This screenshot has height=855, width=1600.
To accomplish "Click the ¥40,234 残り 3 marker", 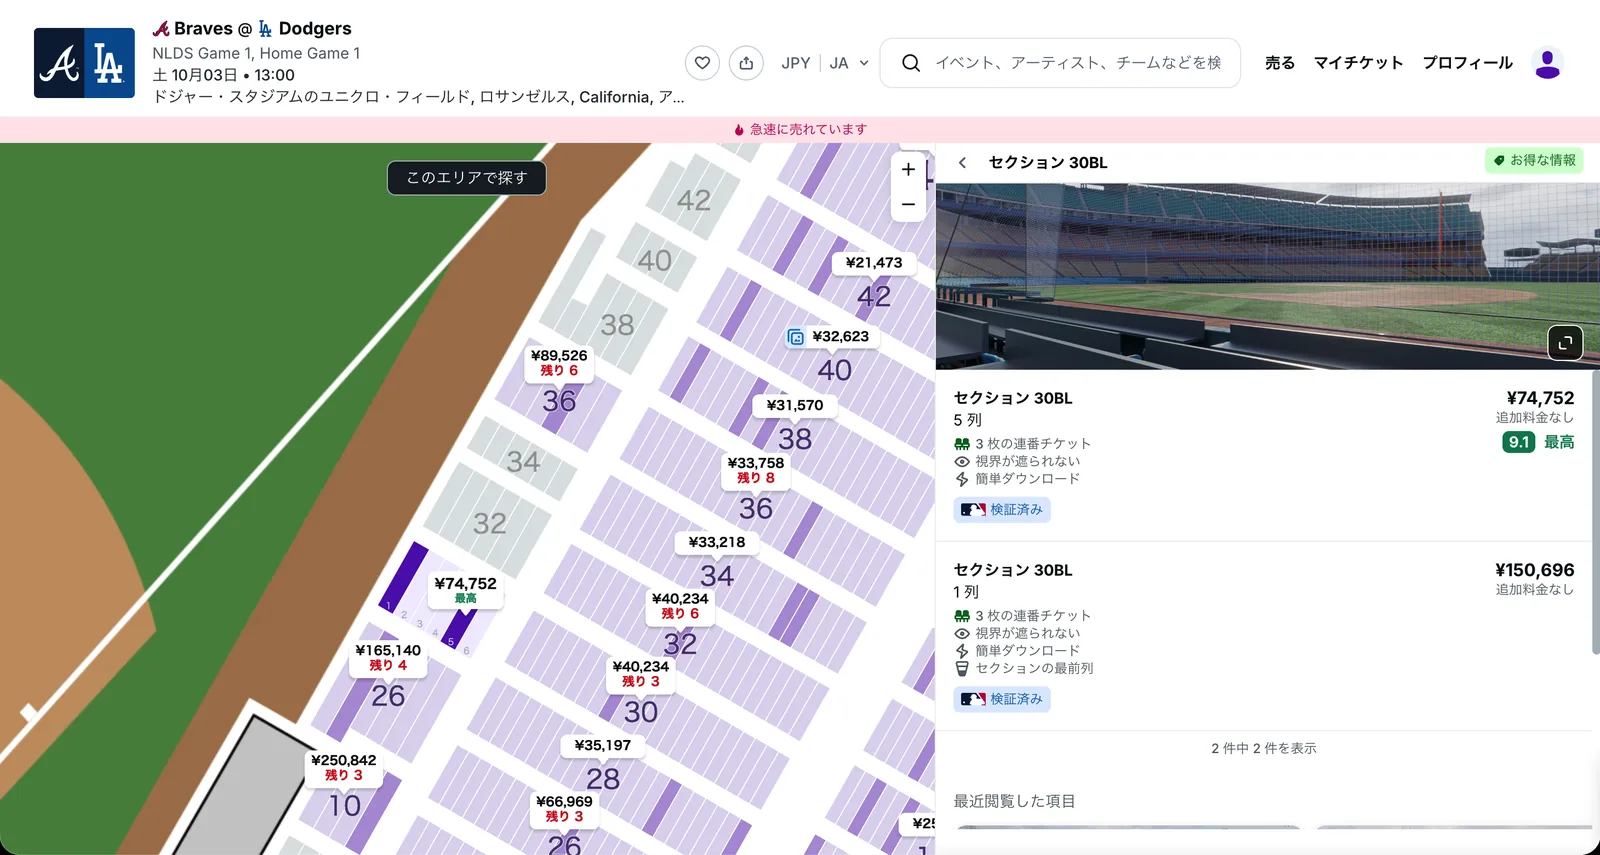I will (641, 674).
